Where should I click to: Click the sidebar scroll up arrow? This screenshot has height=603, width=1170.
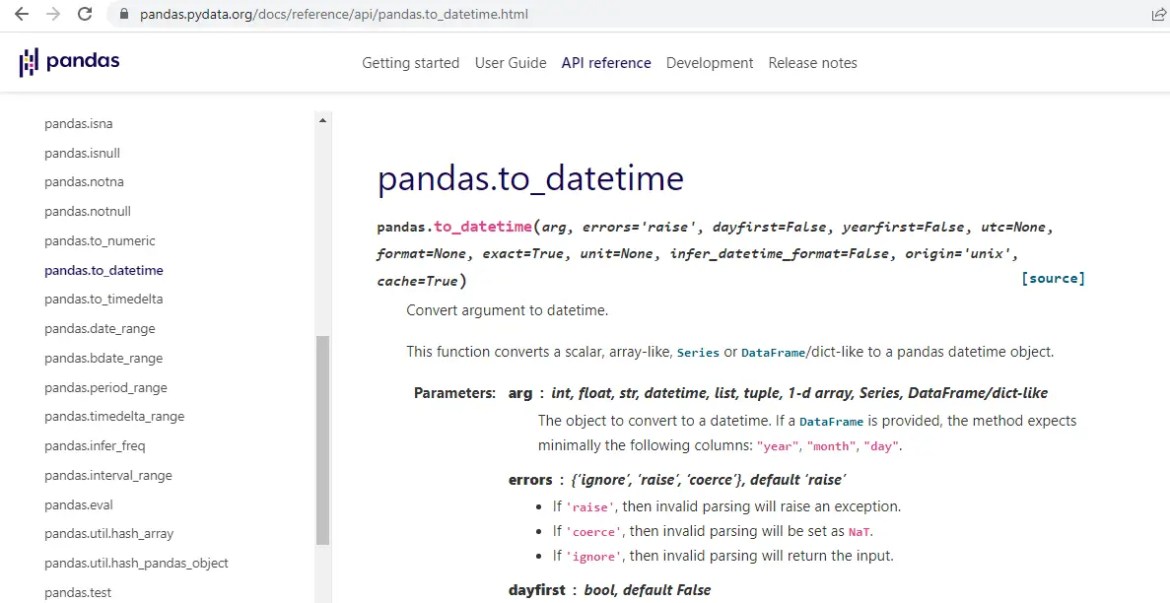(x=322, y=120)
